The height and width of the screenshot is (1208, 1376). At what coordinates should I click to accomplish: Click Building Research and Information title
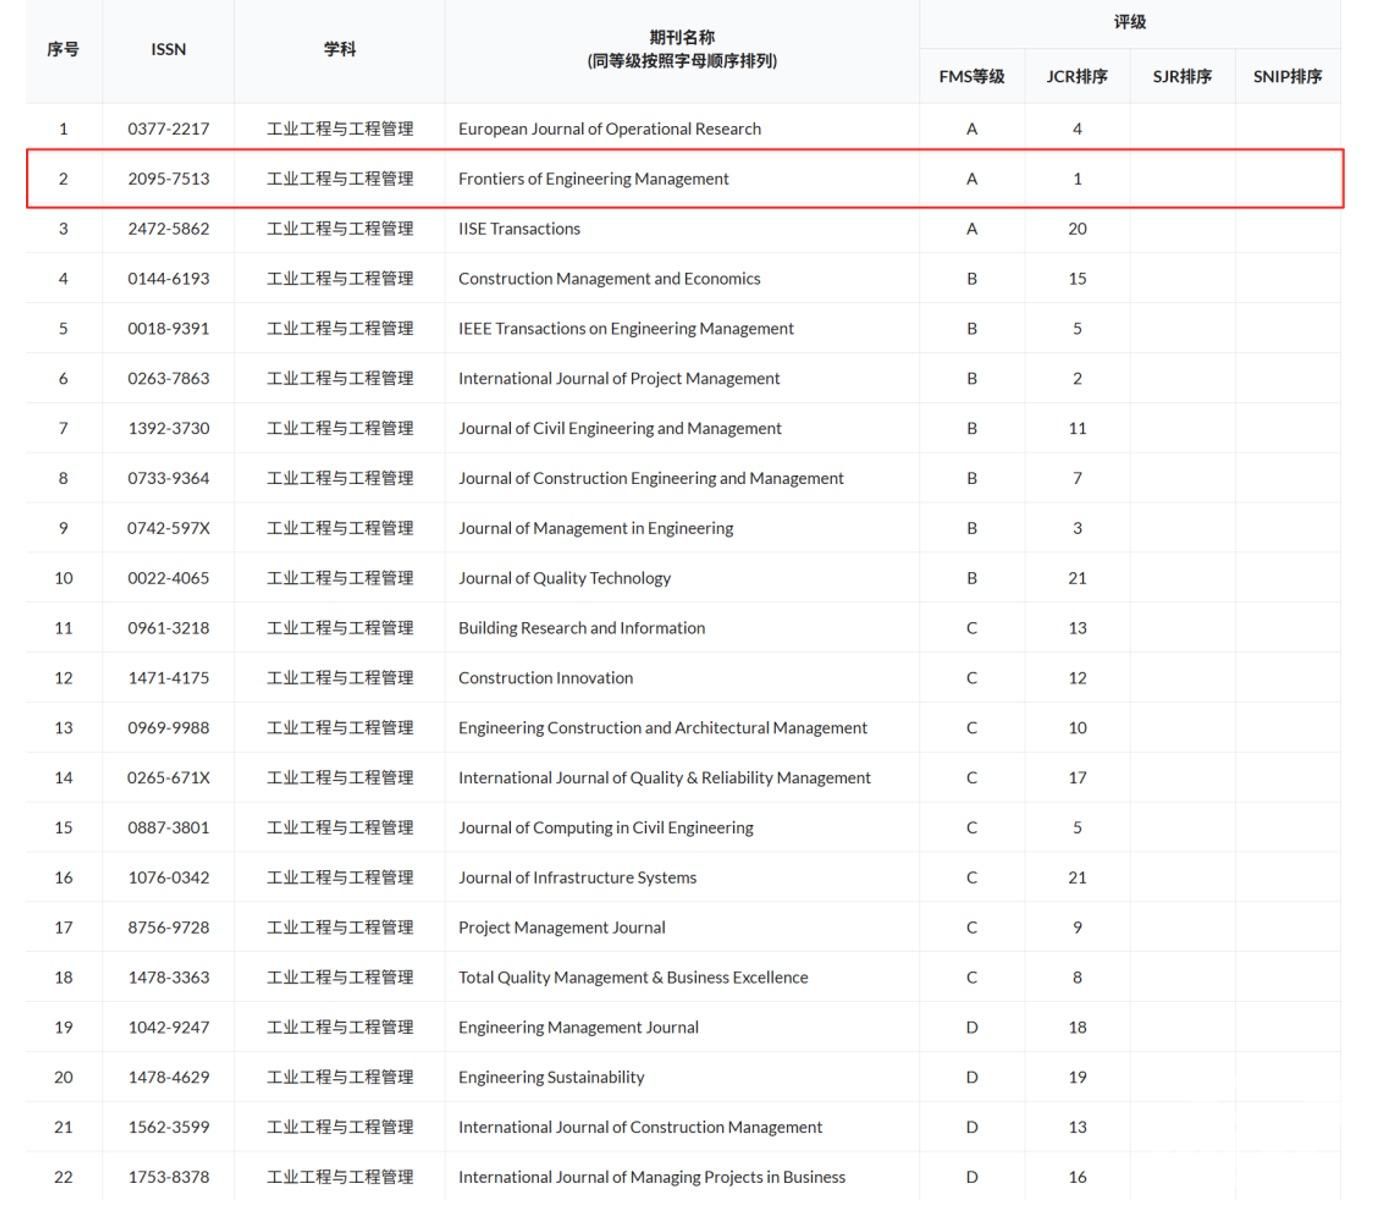click(x=581, y=628)
